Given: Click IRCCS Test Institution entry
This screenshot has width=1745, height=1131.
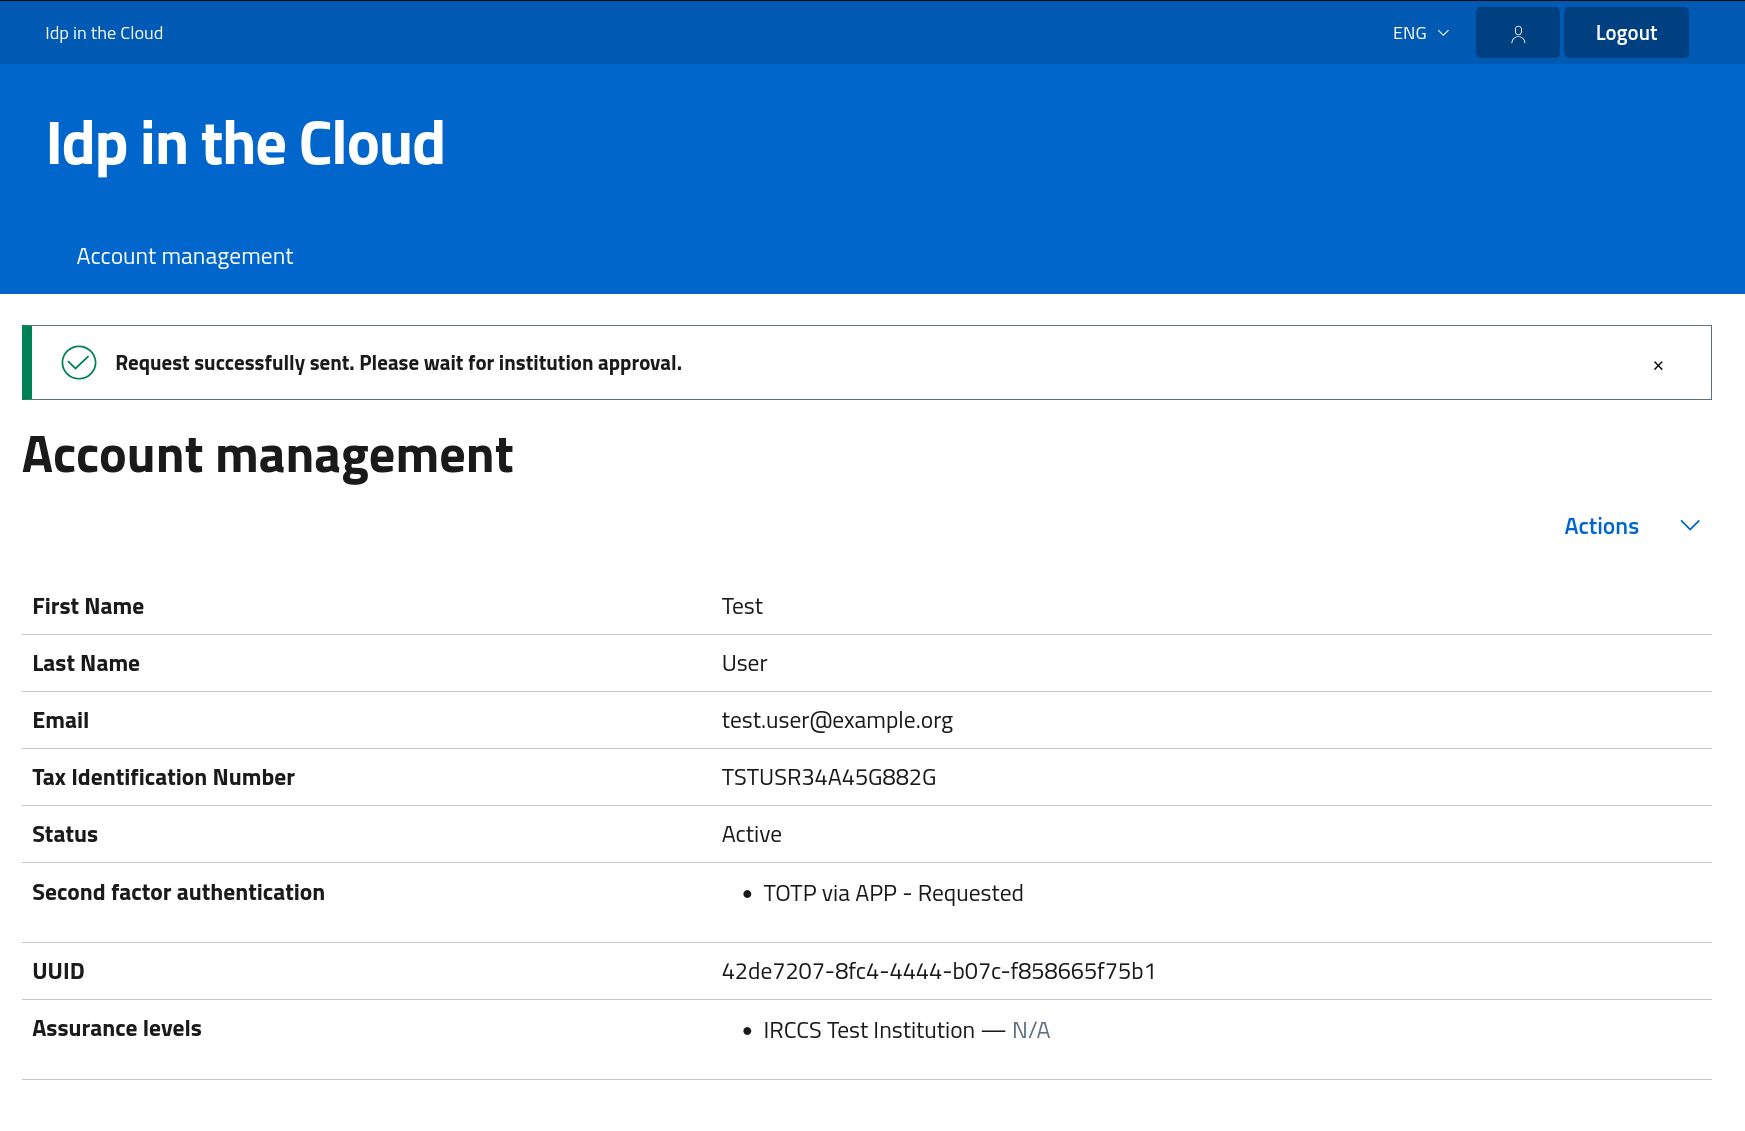Looking at the screenshot, I should [869, 1030].
